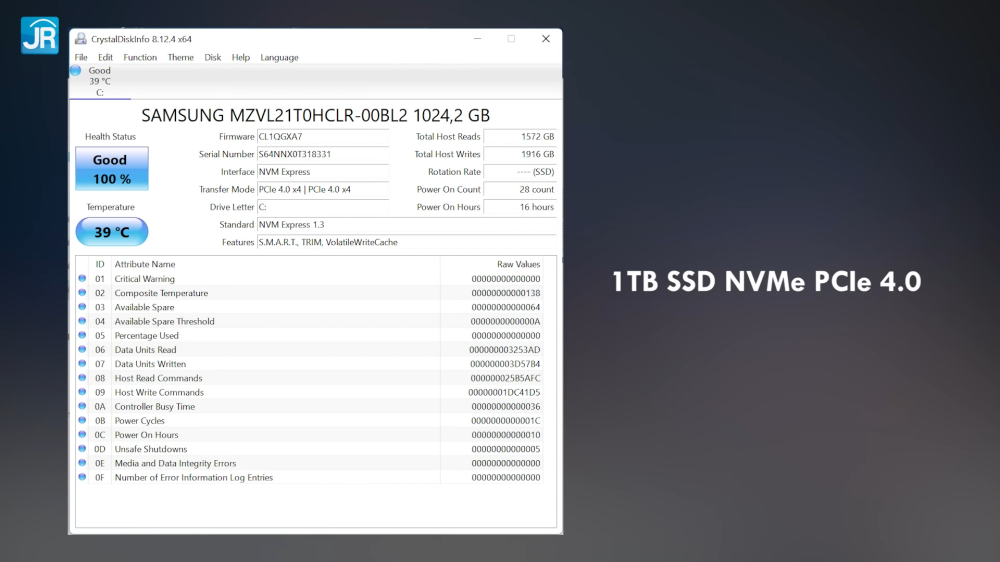Click the status orb beside Percentage Used
Viewport: 1000px width, 562px height.
[x=82, y=336]
